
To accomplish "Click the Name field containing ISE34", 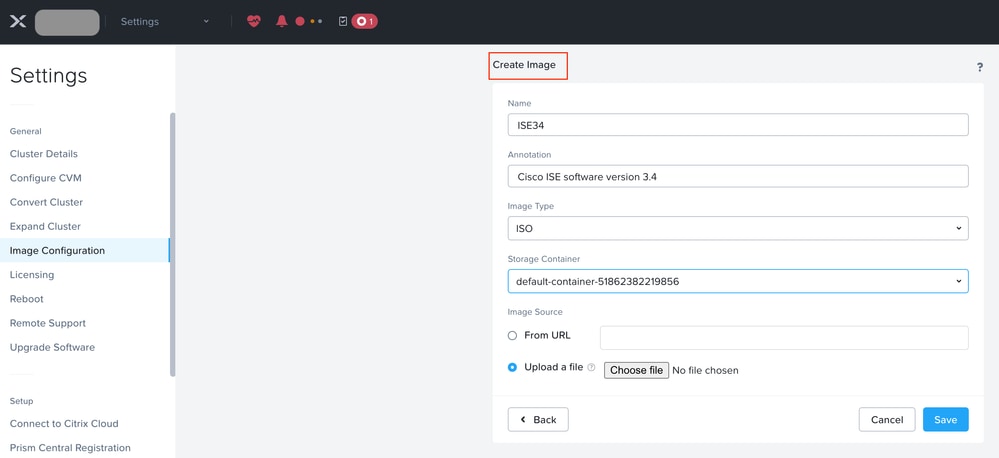I will [x=738, y=125].
